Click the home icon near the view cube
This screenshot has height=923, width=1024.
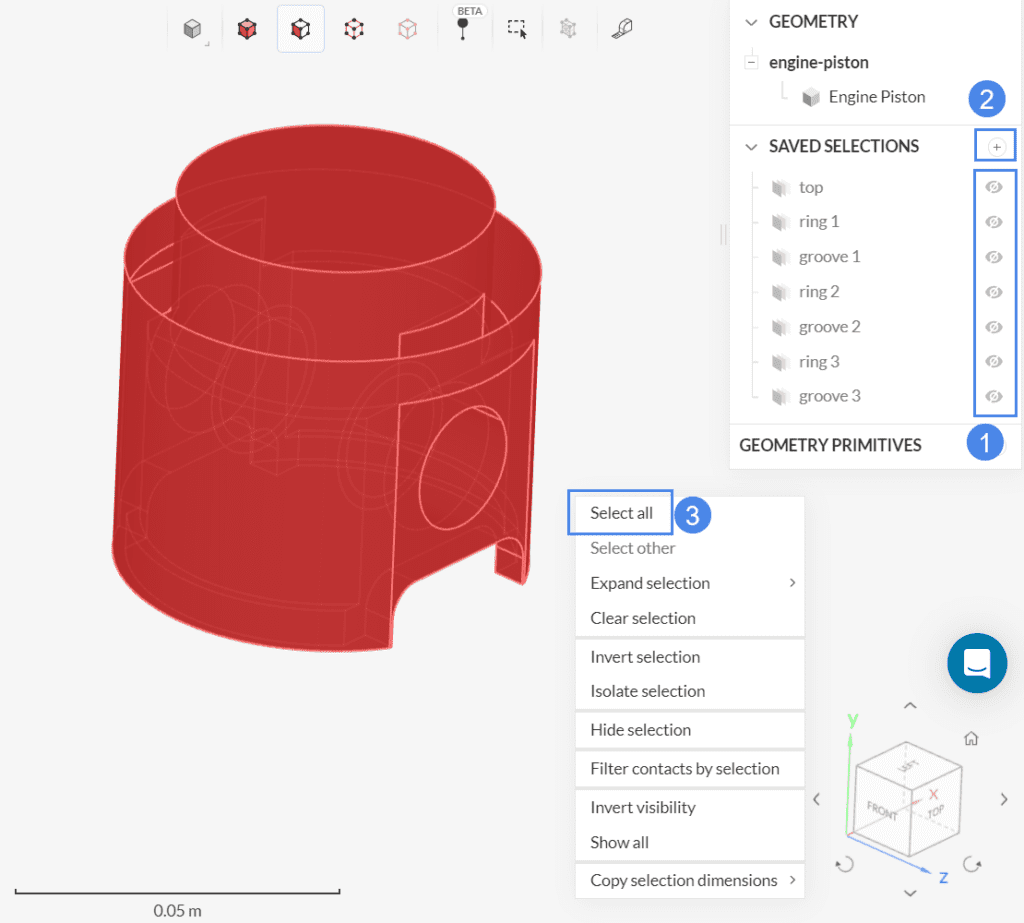[x=970, y=738]
